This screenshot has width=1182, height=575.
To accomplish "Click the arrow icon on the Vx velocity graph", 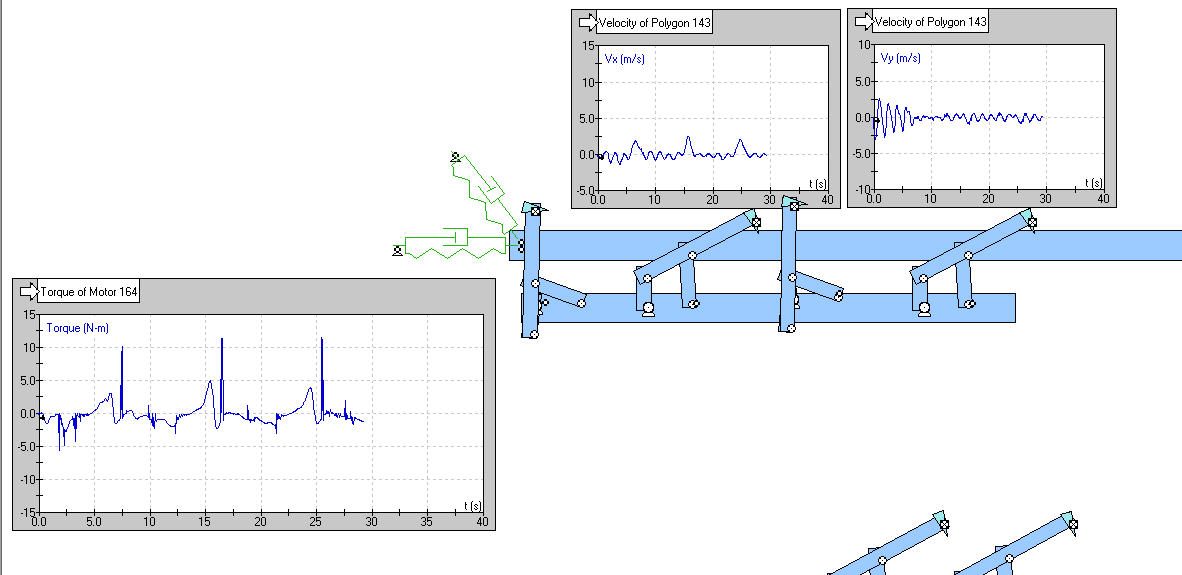I will 585,22.
